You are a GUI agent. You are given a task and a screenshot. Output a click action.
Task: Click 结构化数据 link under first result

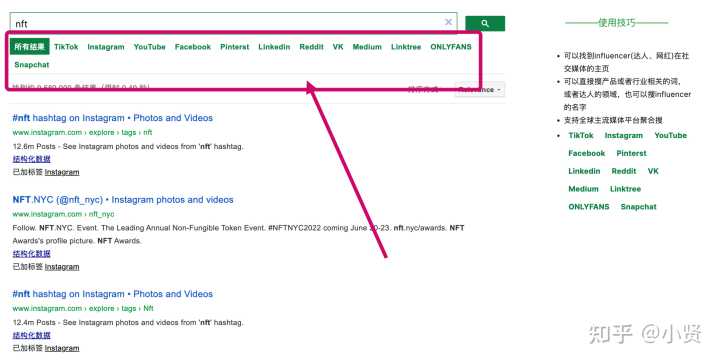32,159
